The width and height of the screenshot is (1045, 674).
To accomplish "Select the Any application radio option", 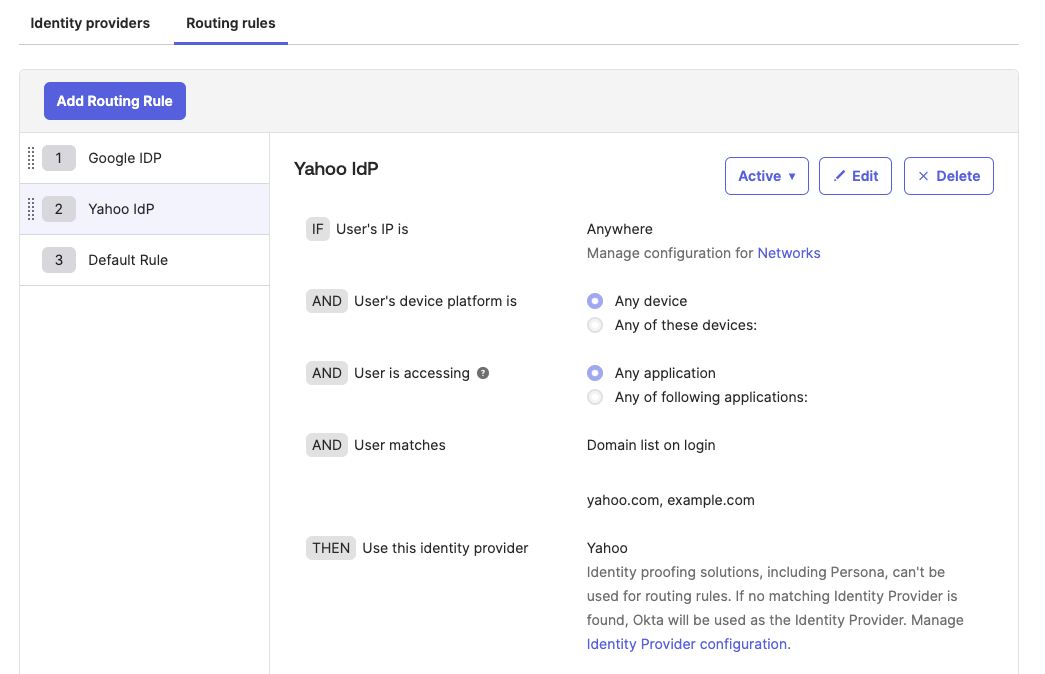I will click(x=595, y=373).
